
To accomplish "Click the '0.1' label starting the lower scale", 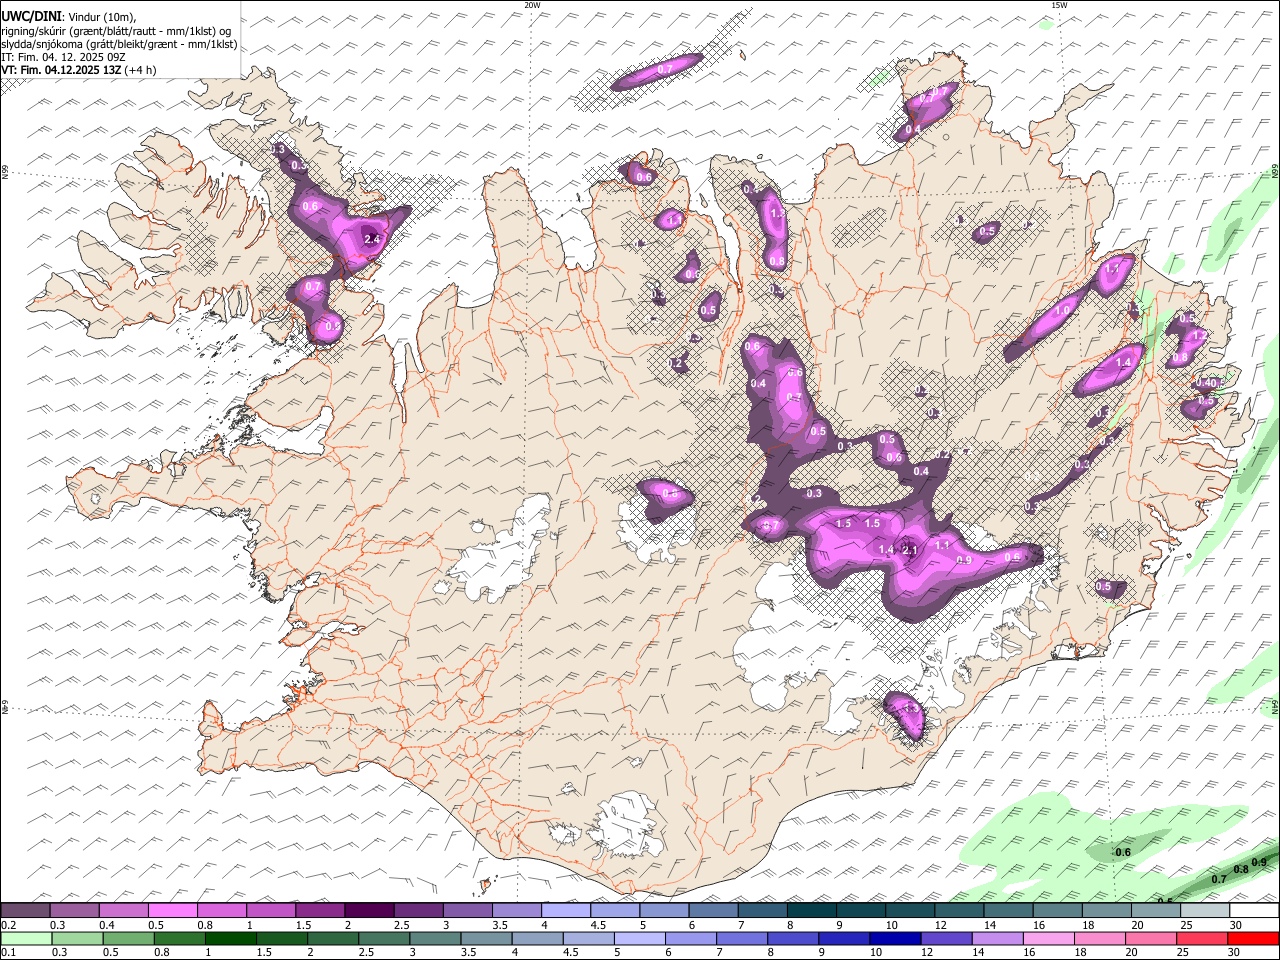I will [8, 953].
